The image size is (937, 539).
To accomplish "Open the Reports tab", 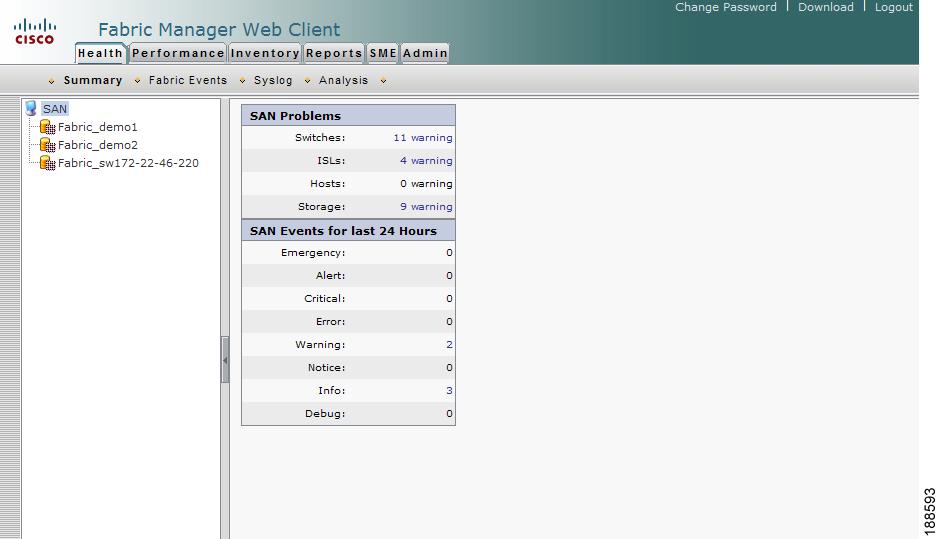I will 334,53.
